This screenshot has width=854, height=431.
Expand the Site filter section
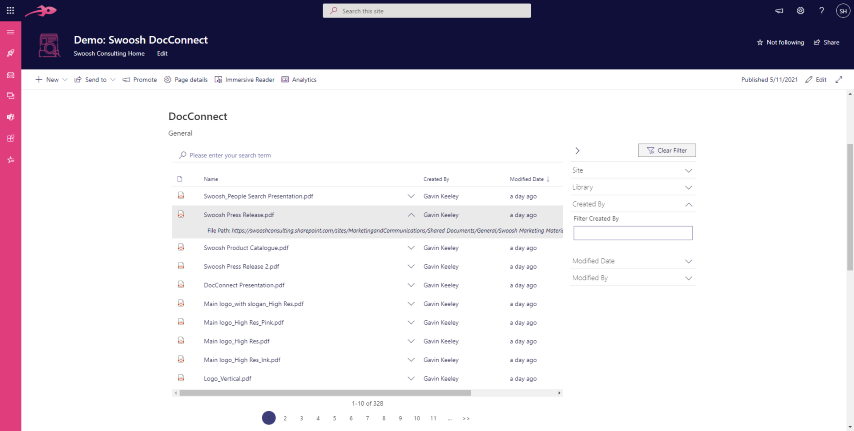click(x=633, y=171)
